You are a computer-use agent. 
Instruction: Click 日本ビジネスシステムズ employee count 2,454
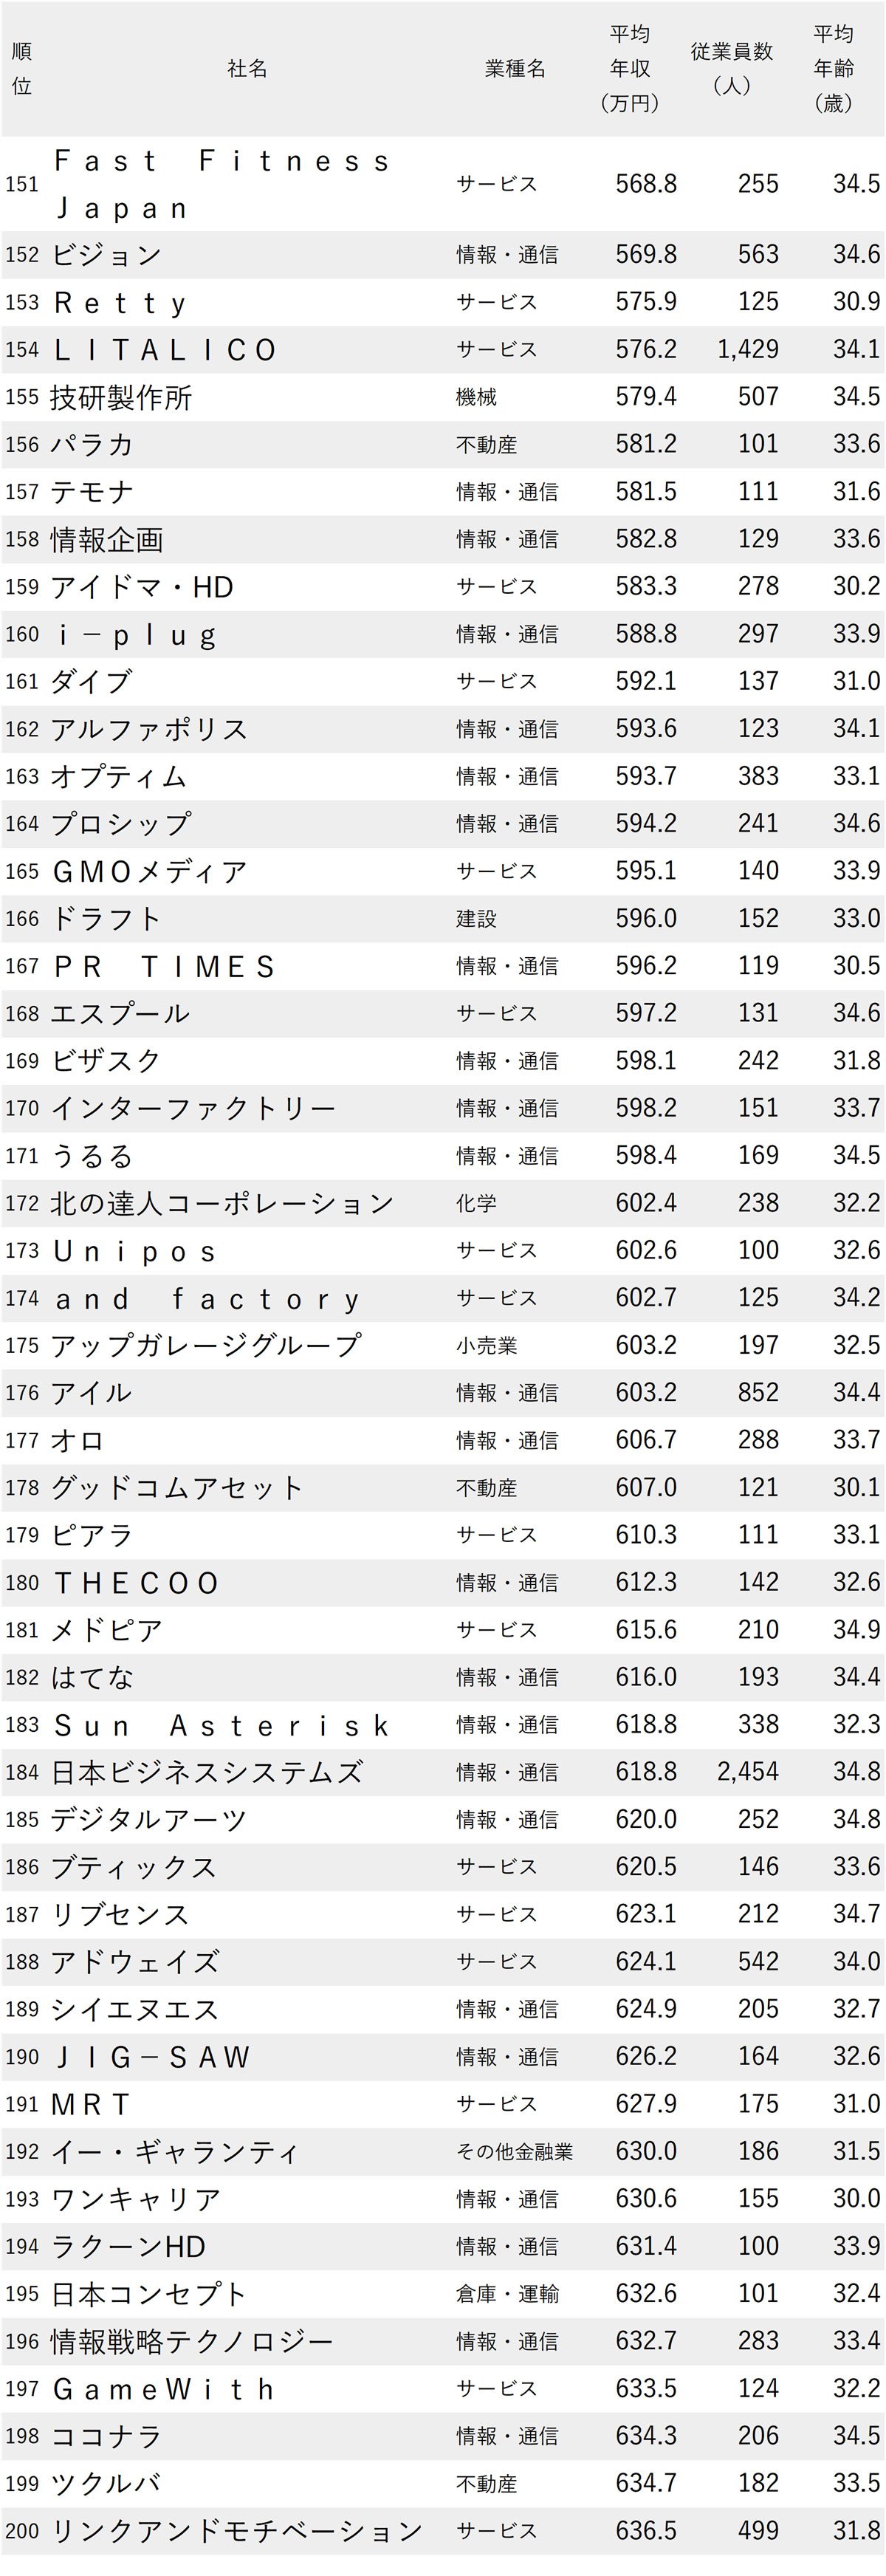pyautogui.click(x=748, y=1772)
